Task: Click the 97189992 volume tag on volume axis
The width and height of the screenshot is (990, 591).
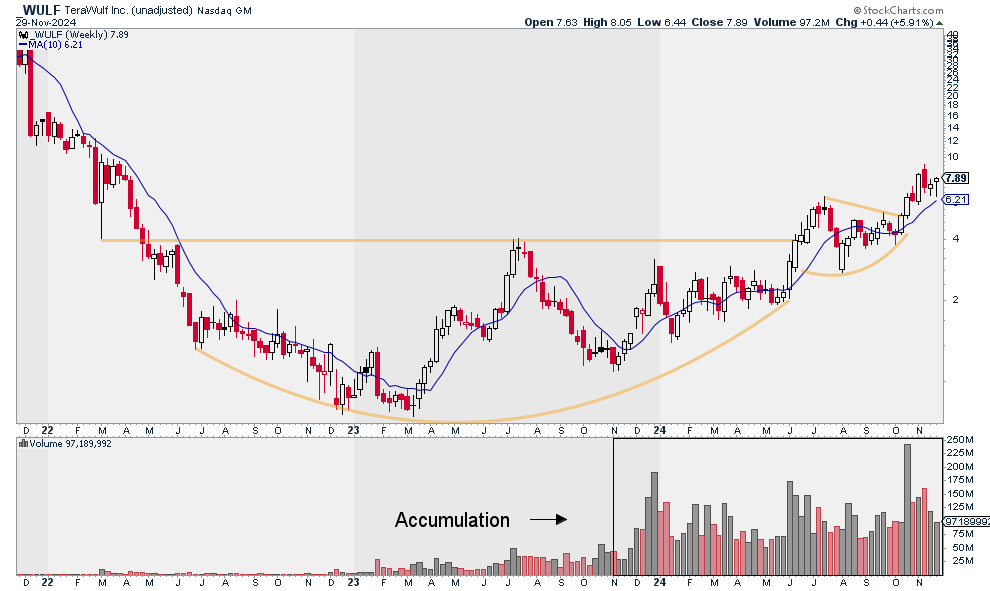Action: [967, 522]
